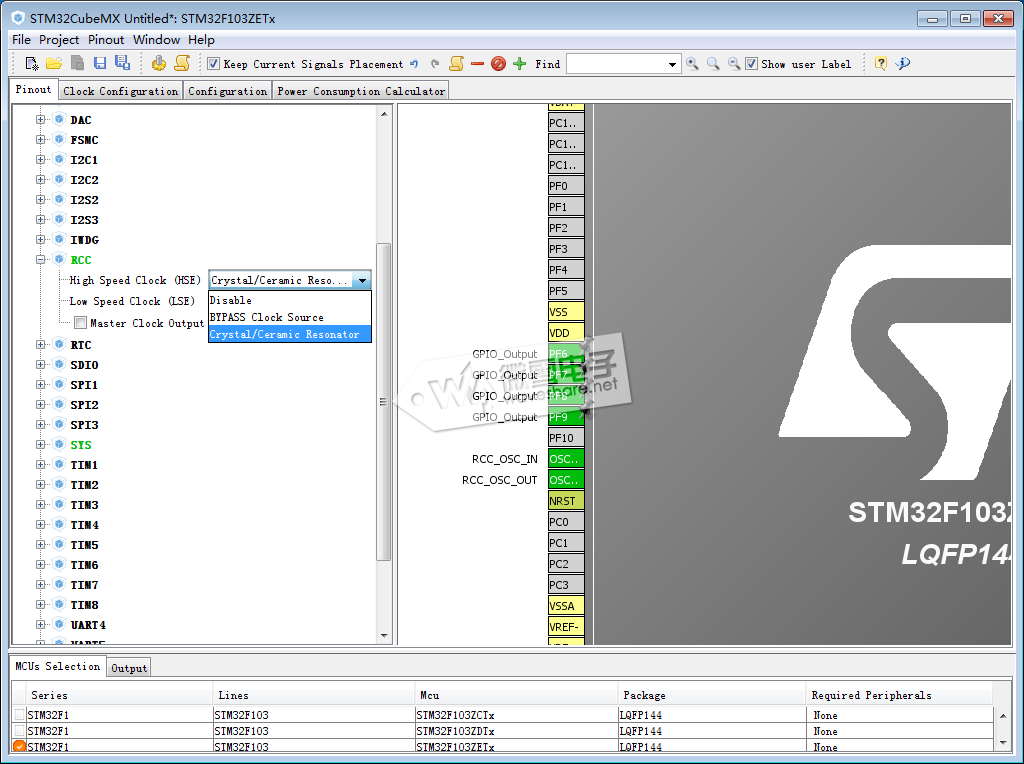Screen dimensions: 1024x764
Task: Open the Find combo box dropdown arrow
Action: pyautogui.click(x=672, y=64)
